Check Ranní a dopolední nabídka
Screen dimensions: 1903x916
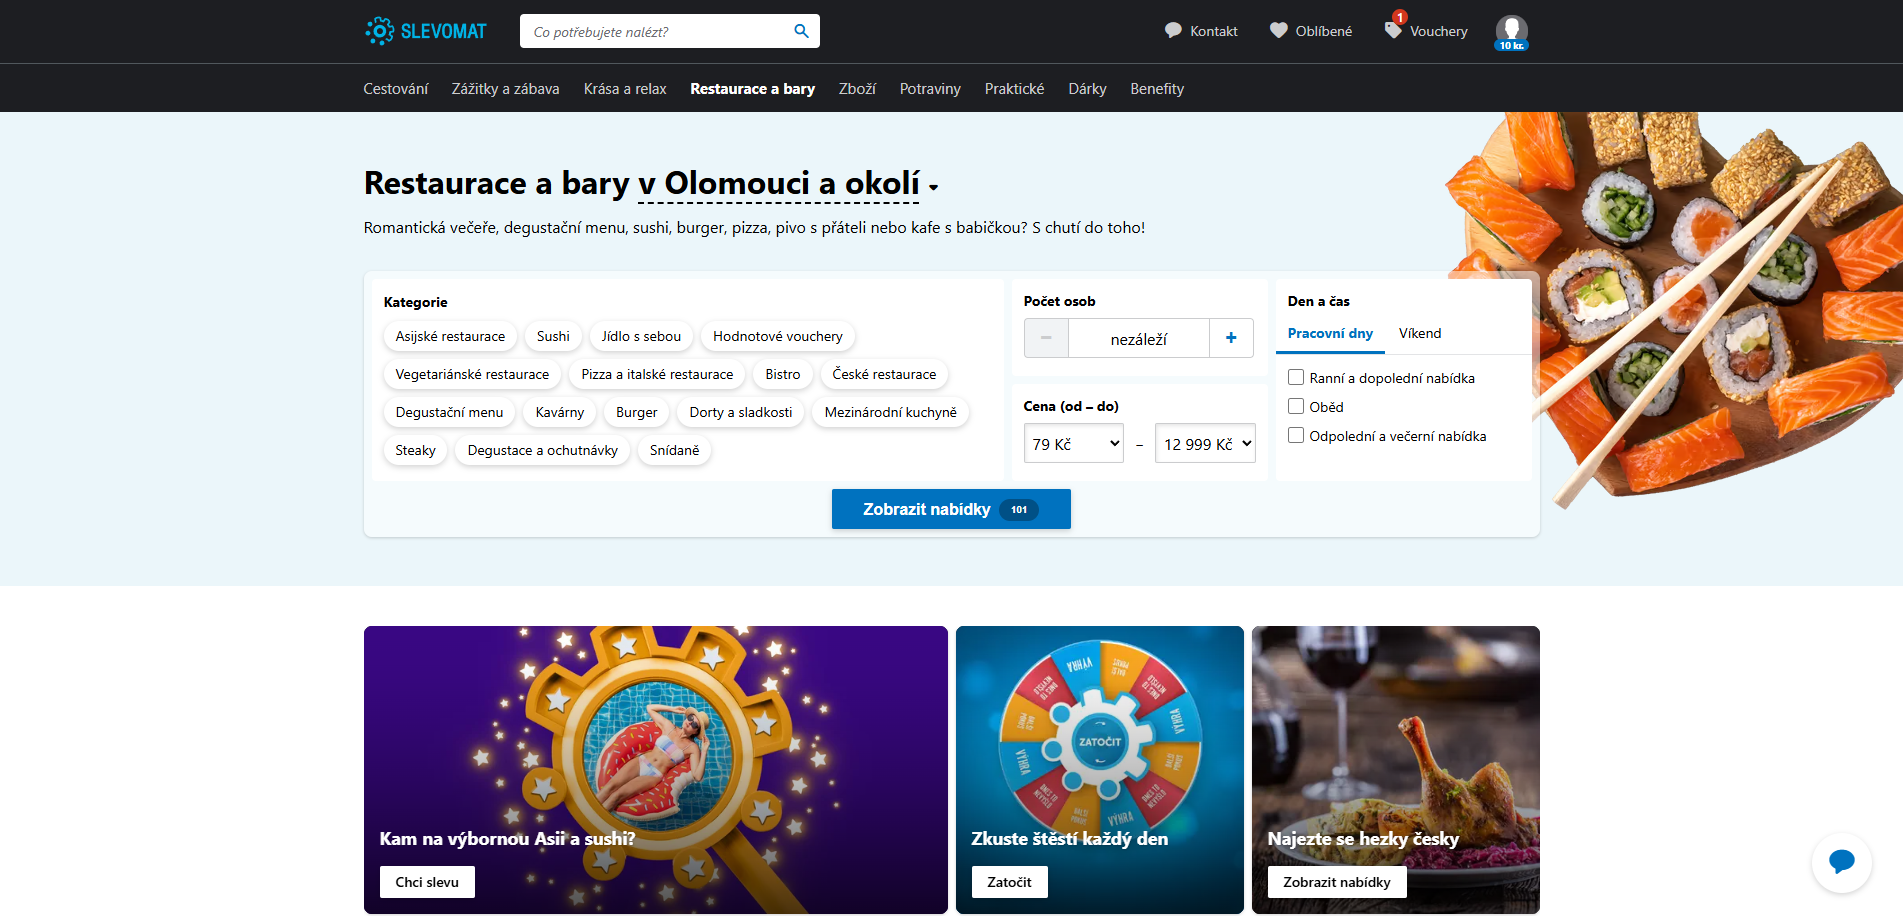pos(1296,377)
